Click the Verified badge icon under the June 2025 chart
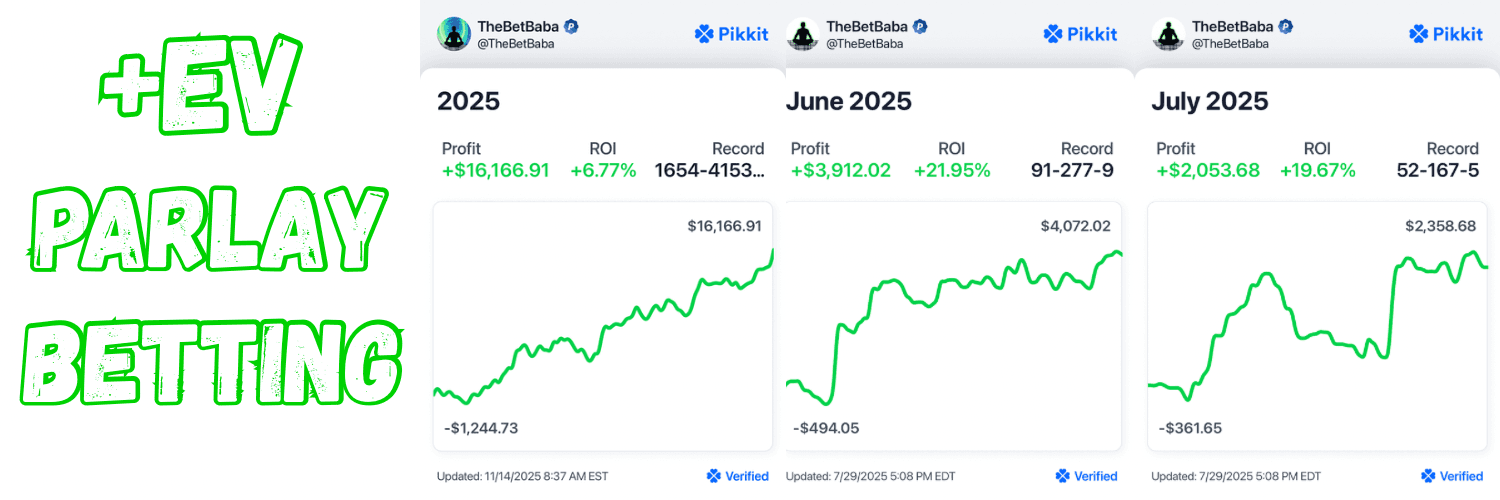Image resolution: width=1500 pixels, height=500 pixels. click(x=1062, y=476)
